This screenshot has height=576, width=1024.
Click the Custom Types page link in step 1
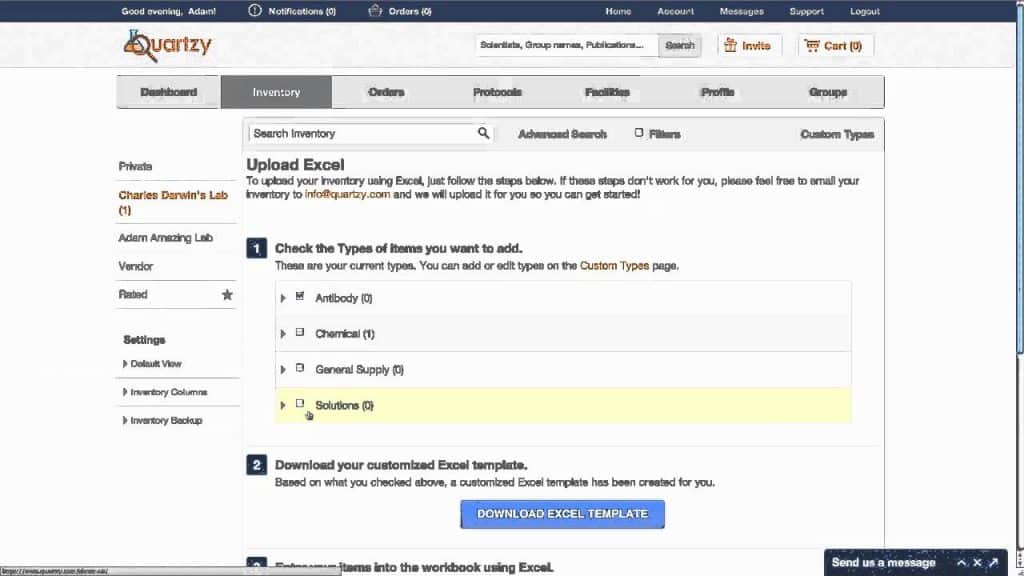point(615,266)
